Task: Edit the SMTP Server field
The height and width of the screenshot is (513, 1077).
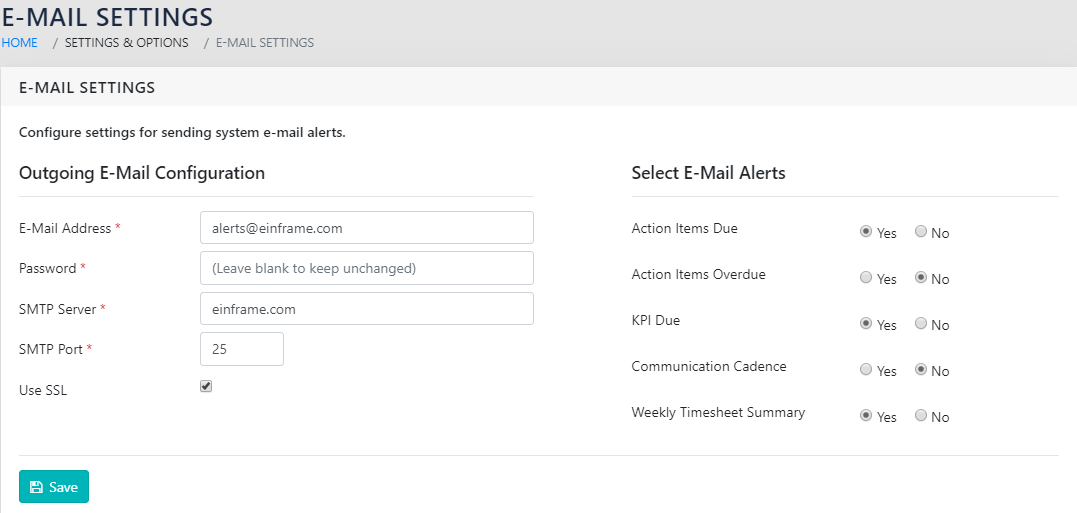Action: tap(366, 309)
